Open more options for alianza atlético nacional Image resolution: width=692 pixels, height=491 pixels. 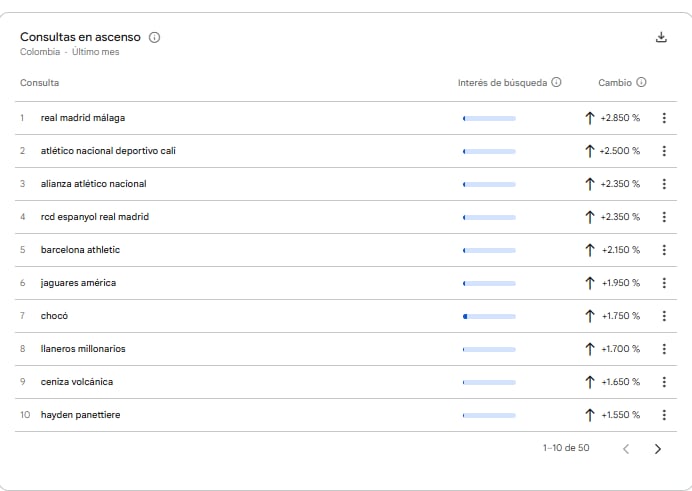click(664, 184)
